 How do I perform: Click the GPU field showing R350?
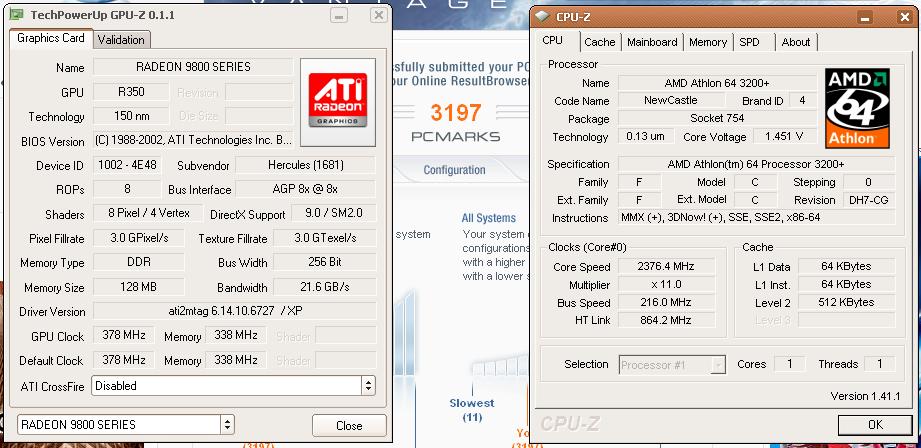point(131,92)
